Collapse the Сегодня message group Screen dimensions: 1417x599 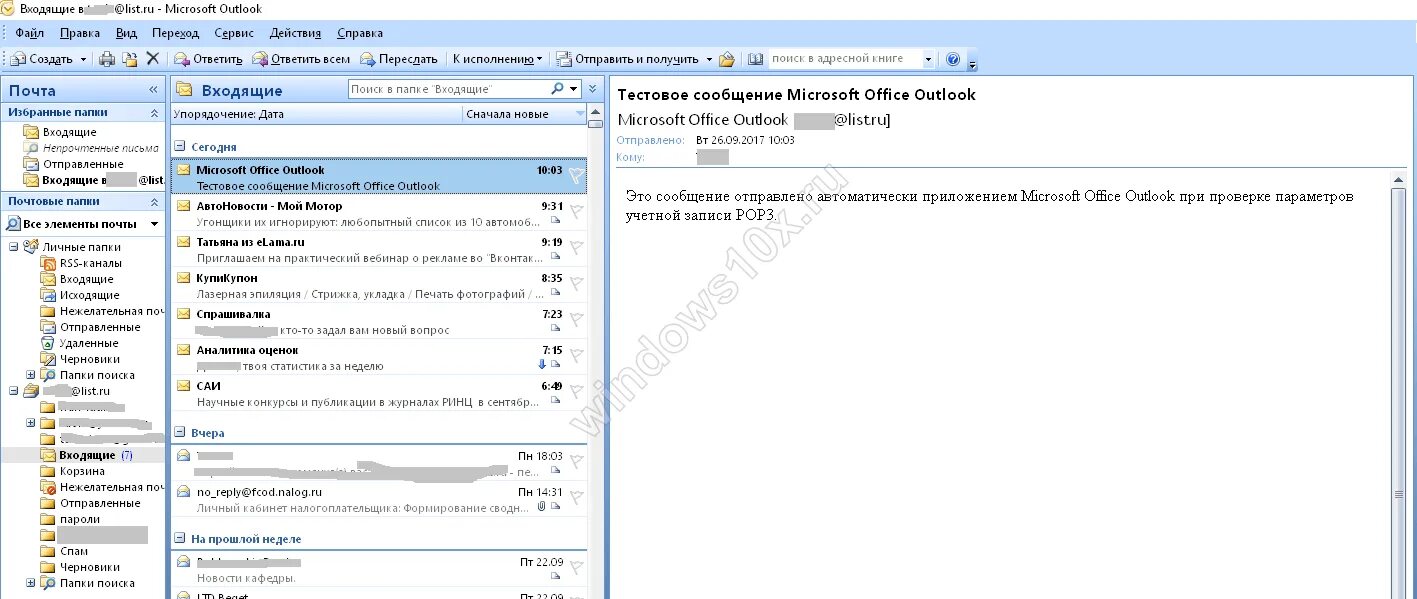pos(181,147)
